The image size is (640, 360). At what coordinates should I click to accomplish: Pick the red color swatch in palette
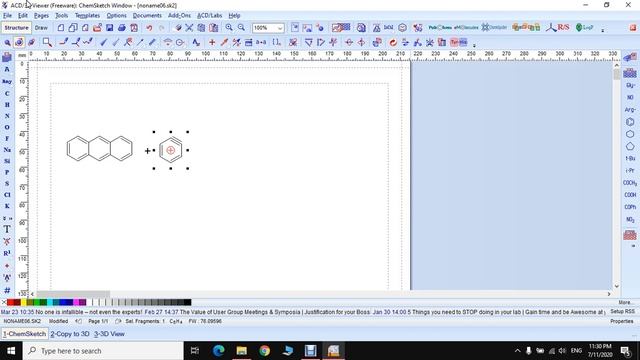[10, 302]
